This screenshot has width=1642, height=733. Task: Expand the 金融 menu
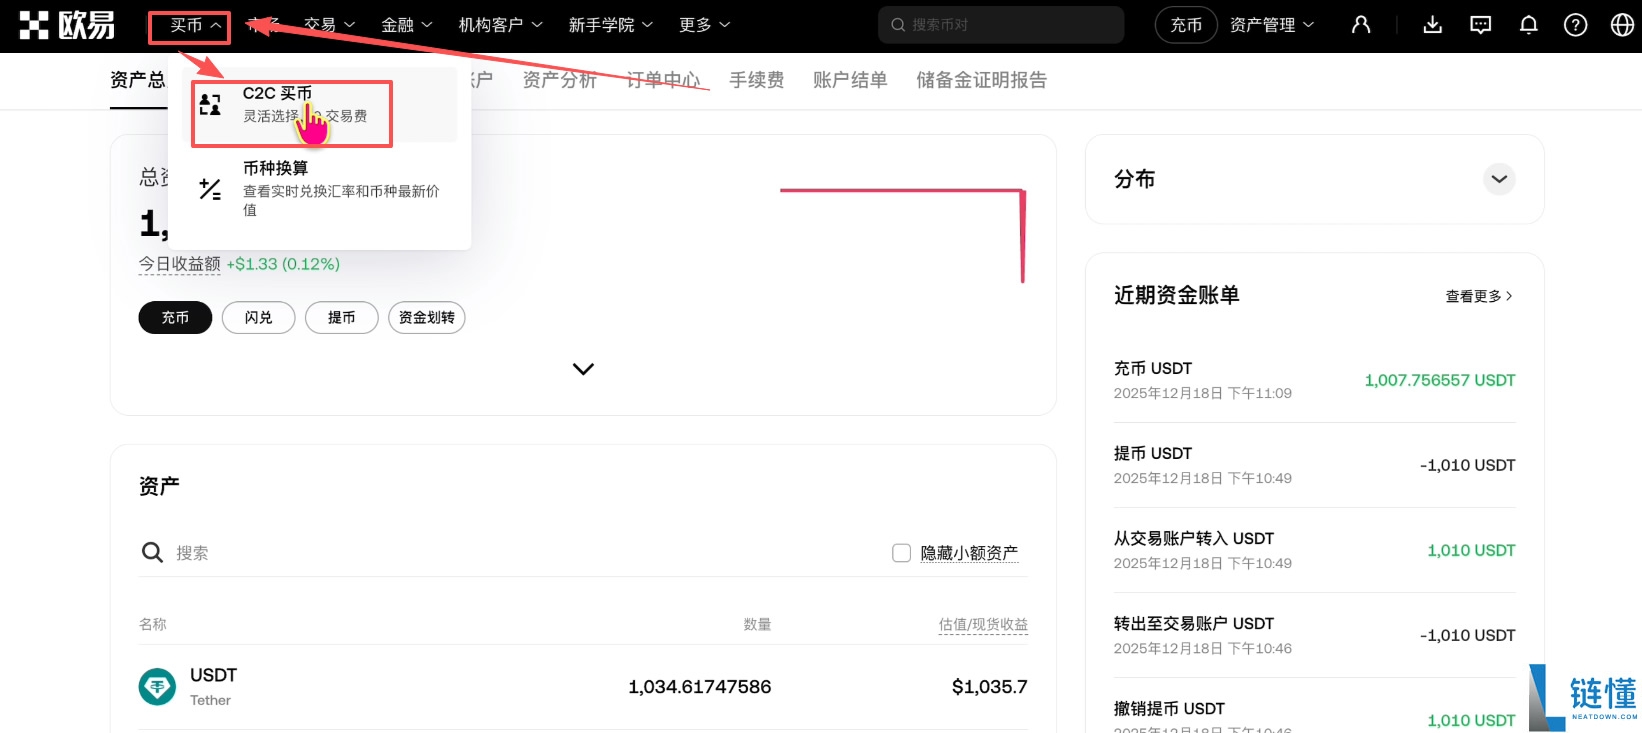point(407,25)
